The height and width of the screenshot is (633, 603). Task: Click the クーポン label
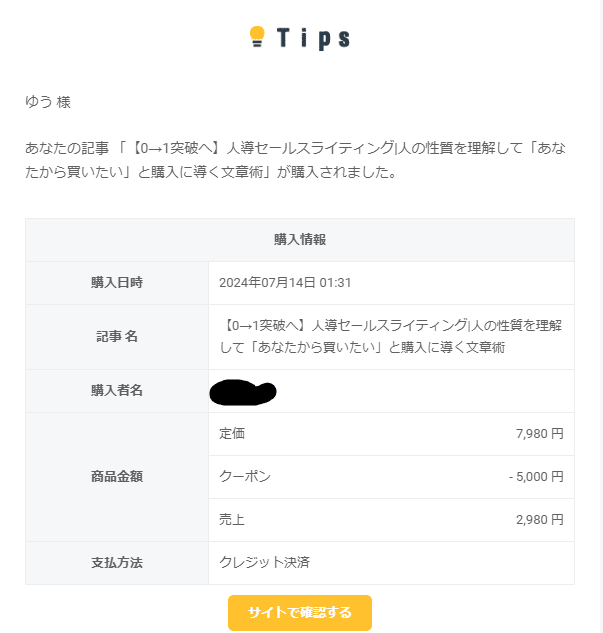(x=245, y=476)
